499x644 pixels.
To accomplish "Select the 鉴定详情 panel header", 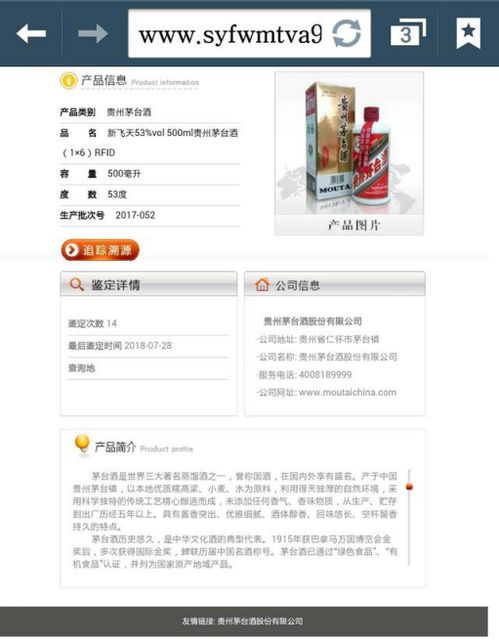I will click(x=149, y=284).
